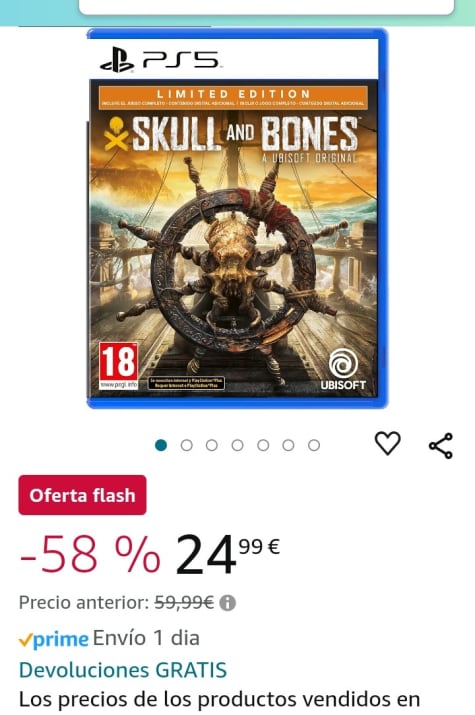The image size is (475, 715).
Task: Tap the Skull and Bones cover image
Action: (237, 219)
